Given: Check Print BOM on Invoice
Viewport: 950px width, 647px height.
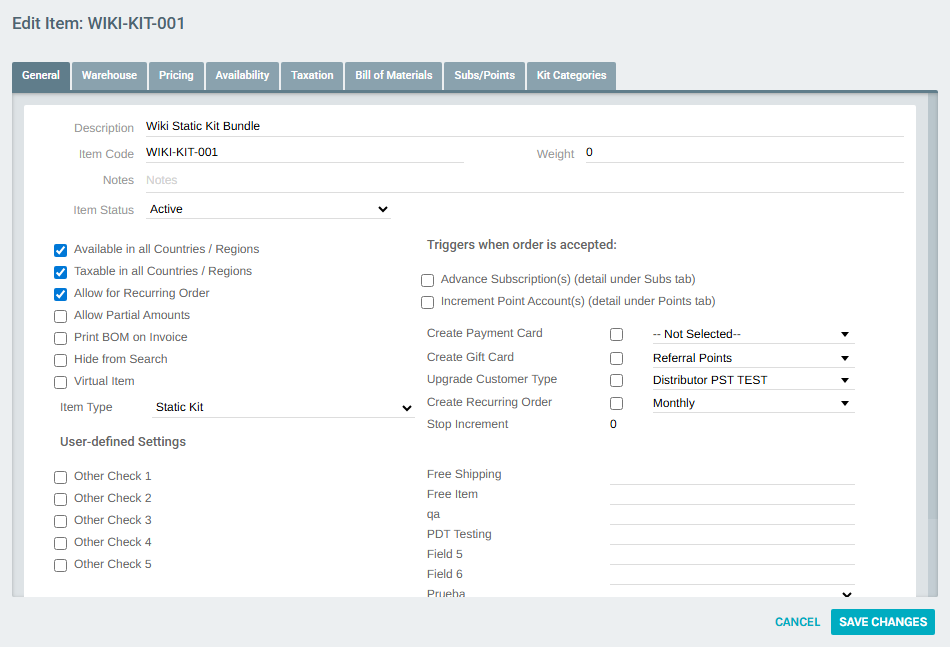Looking at the screenshot, I should [60, 337].
